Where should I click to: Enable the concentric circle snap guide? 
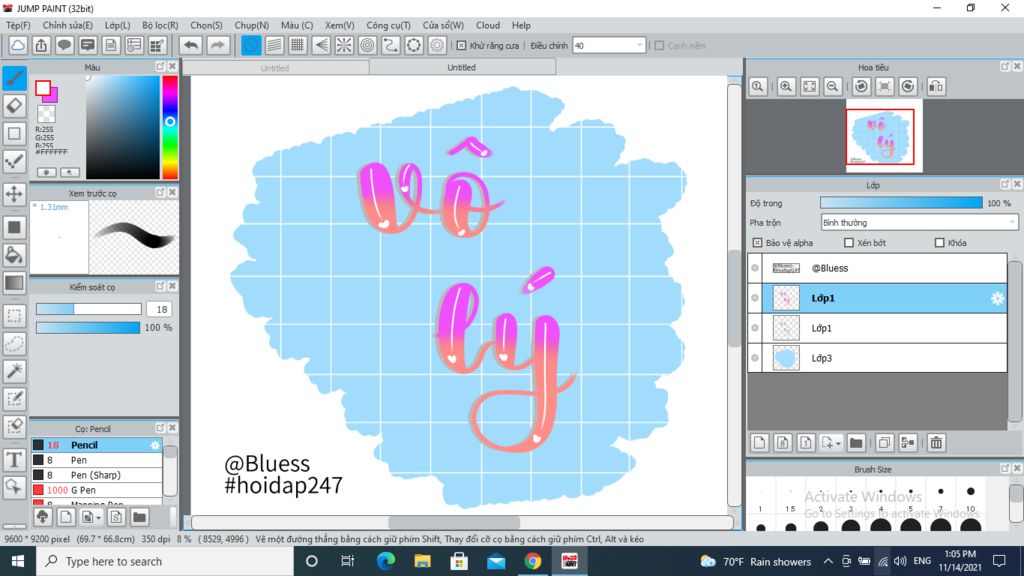[368, 45]
